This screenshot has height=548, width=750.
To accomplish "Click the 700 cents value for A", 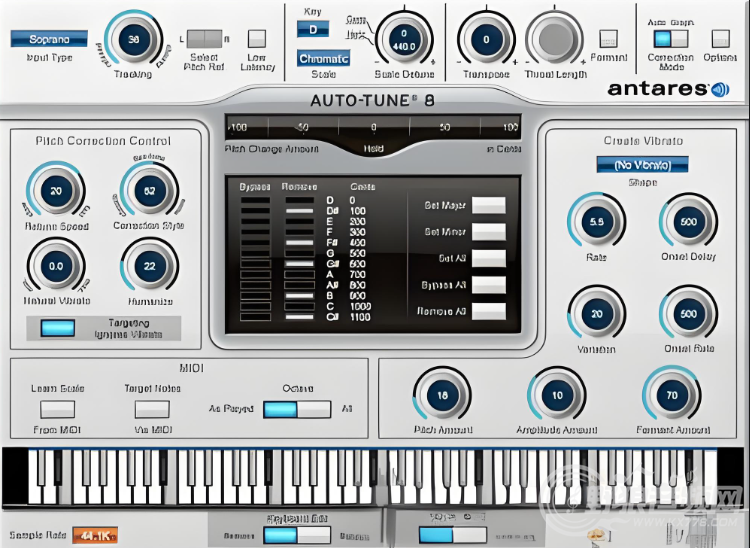I will (357, 274).
